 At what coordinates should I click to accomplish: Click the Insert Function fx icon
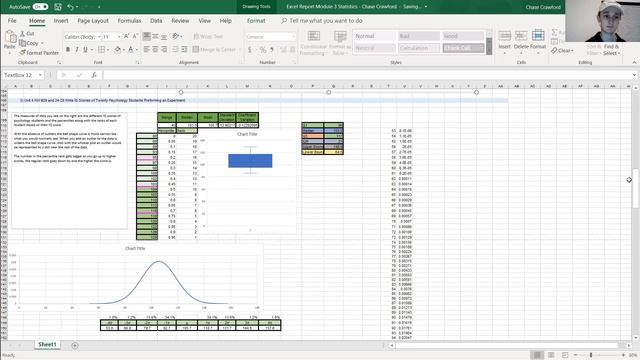click(x=94, y=75)
